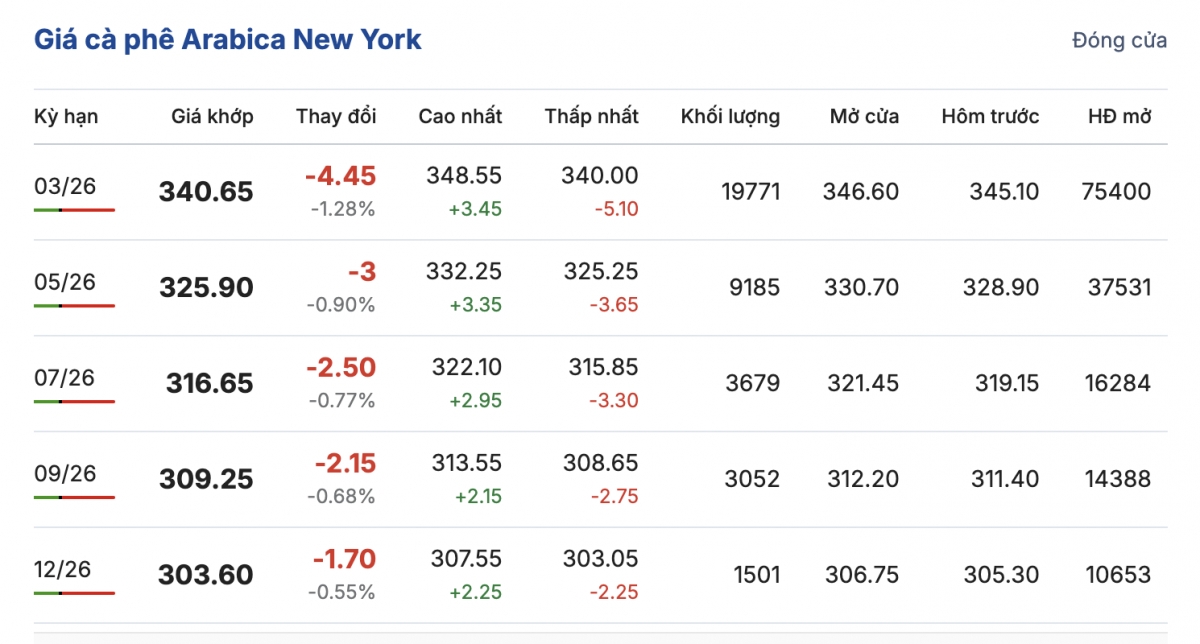The height and width of the screenshot is (644, 1200).
Task: Click the -4.45 change value
Action: click(x=340, y=177)
